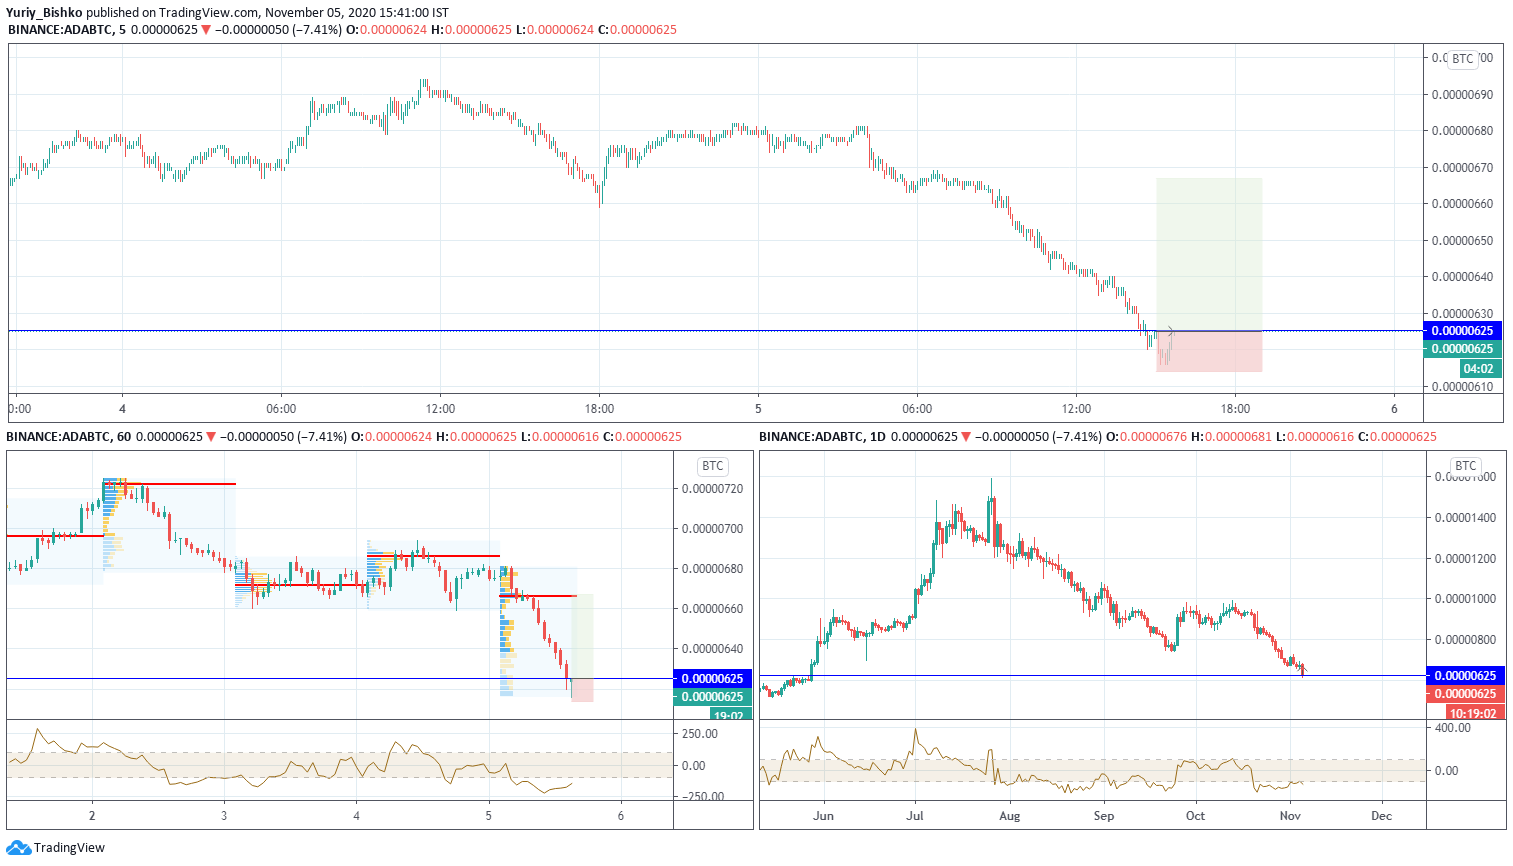Click the November 05, 2020 publish date
The width and height of the screenshot is (1513, 866).
320,13
